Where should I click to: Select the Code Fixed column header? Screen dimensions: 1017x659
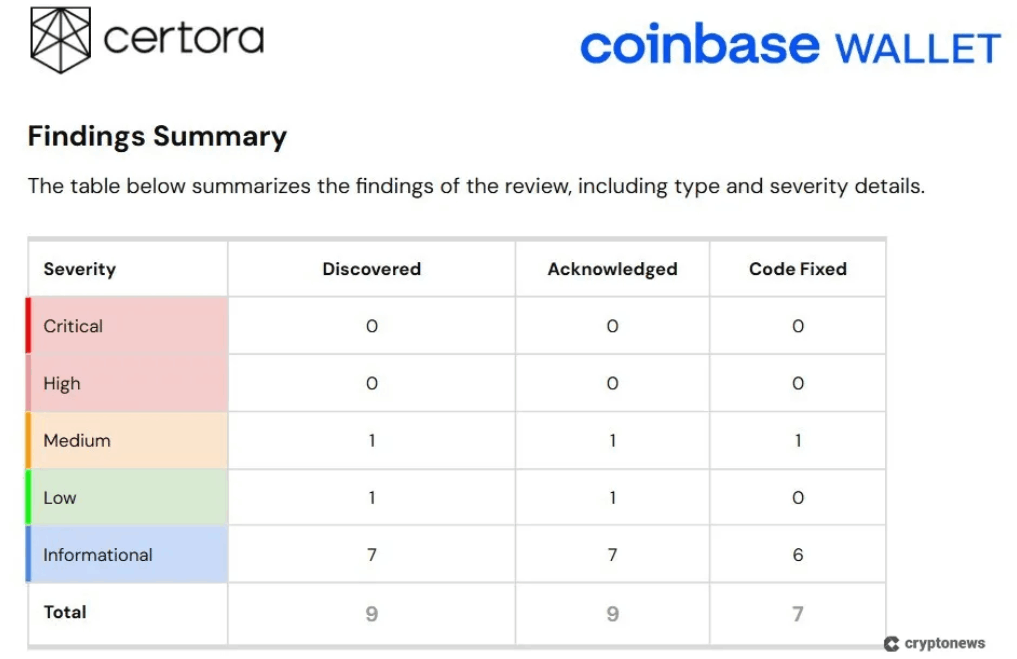(x=797, y=268)
